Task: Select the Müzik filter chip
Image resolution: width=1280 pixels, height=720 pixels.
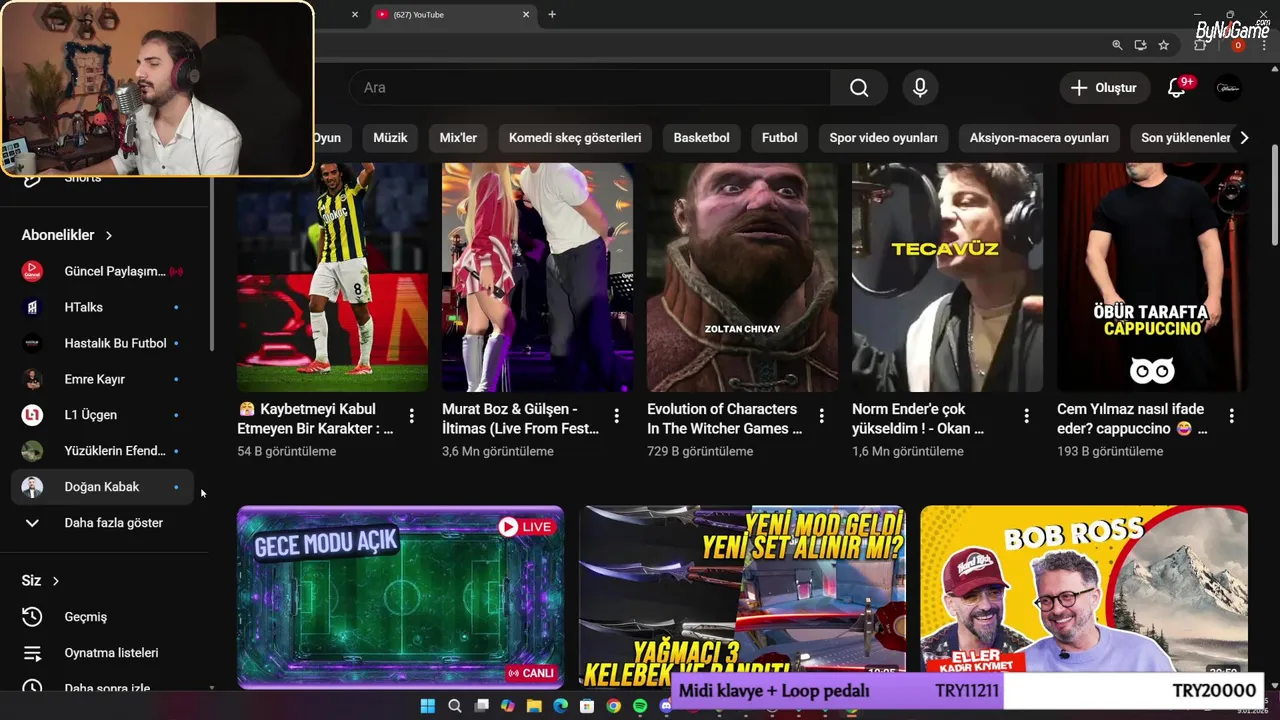Action: point(390,138)
